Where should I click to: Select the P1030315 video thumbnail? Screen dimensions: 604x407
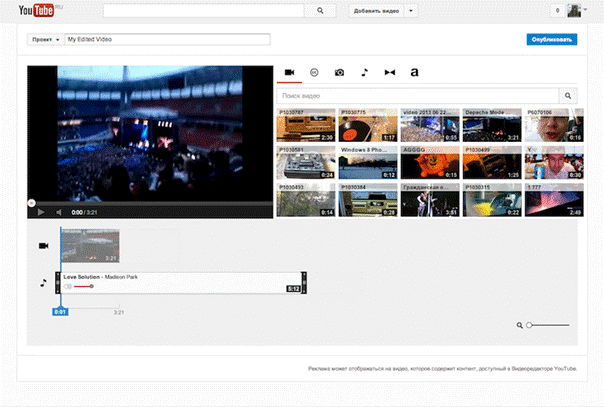click(x=492, y=200)
